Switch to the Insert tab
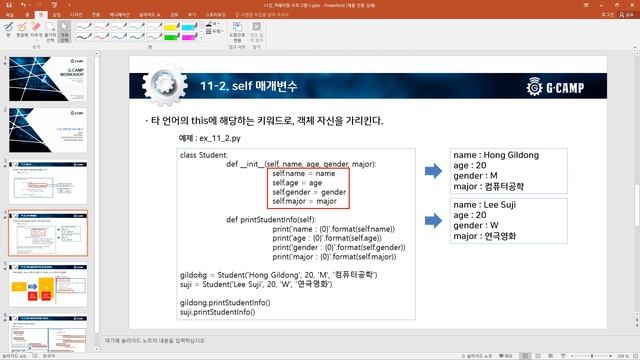 pos(56,15)
